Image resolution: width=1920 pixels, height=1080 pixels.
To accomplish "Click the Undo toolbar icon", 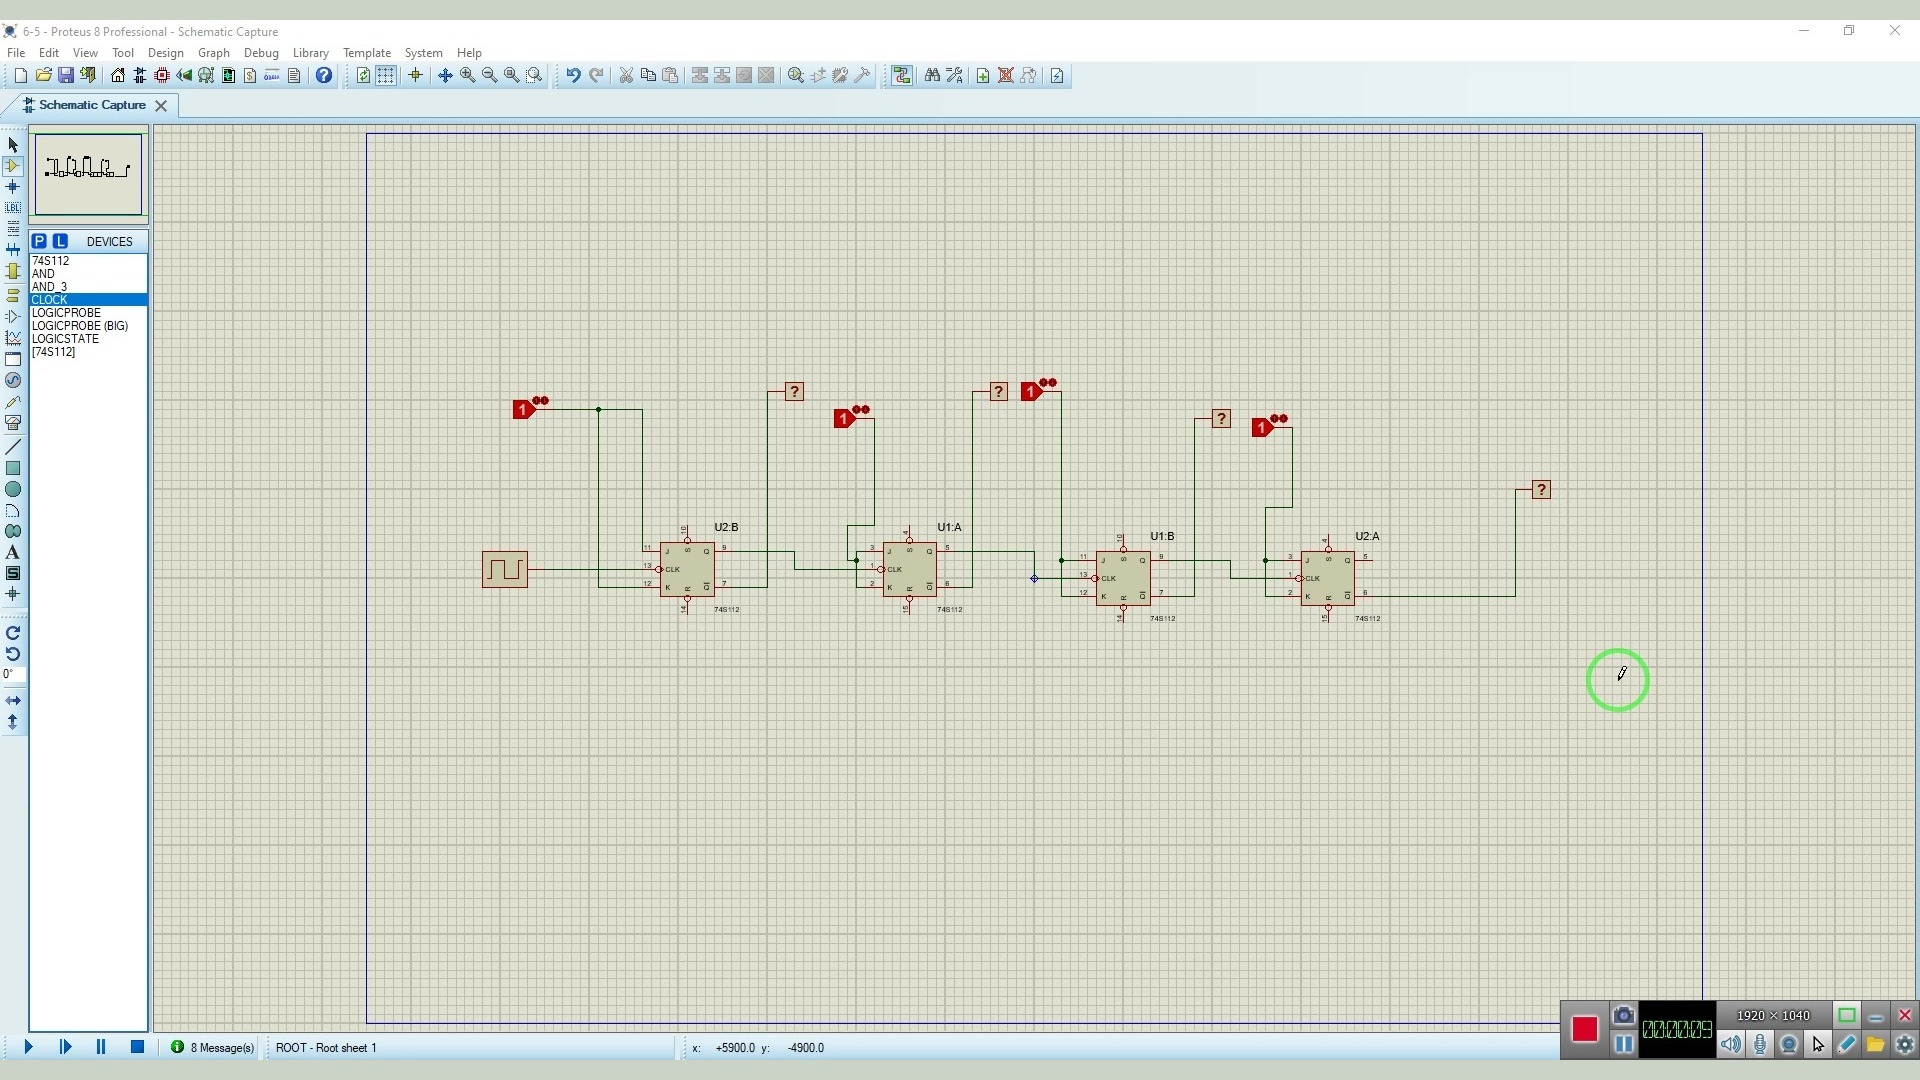I will pyautogui.click(x=573, y=76).
